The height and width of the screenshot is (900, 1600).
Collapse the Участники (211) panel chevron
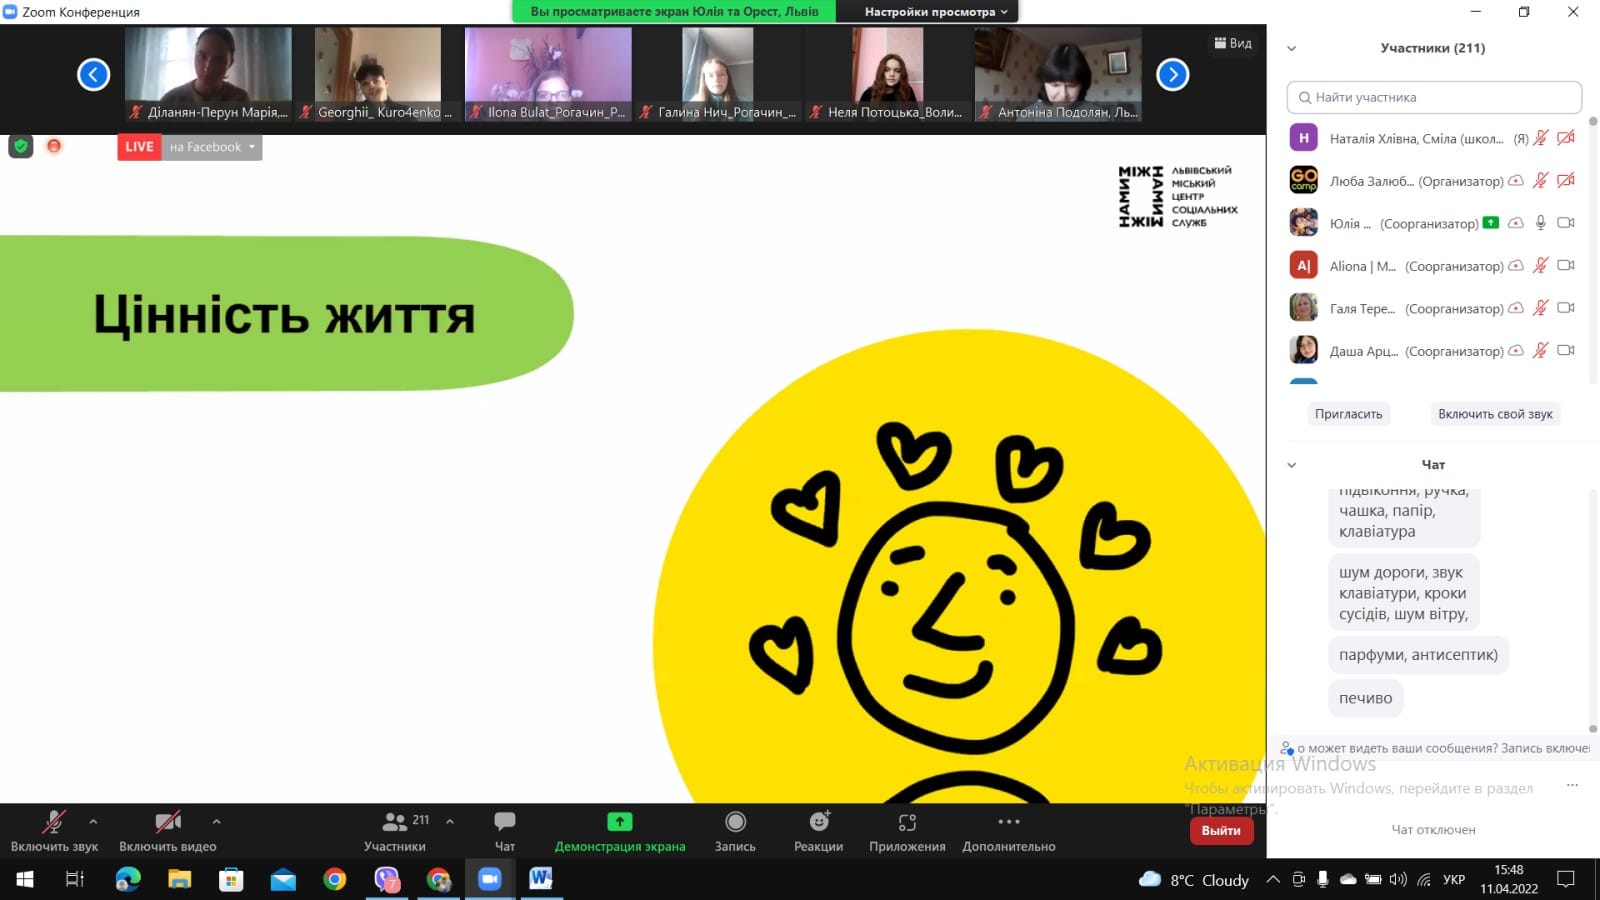(1291, 48)
